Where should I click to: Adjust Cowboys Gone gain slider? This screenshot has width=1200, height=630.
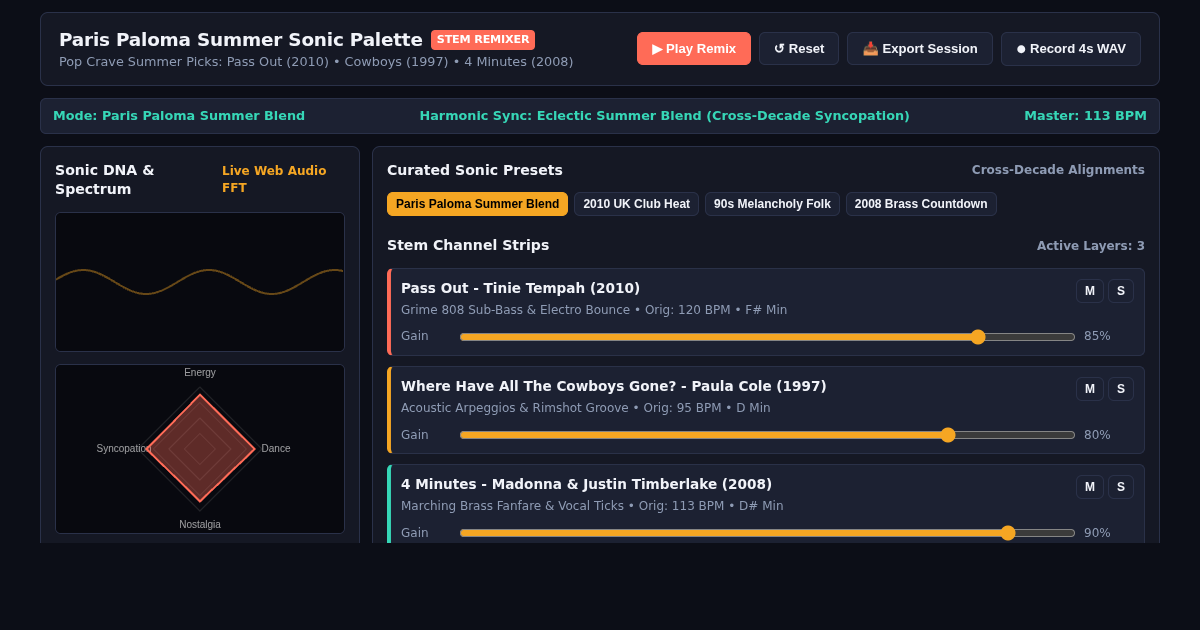[x=767, y=435]
